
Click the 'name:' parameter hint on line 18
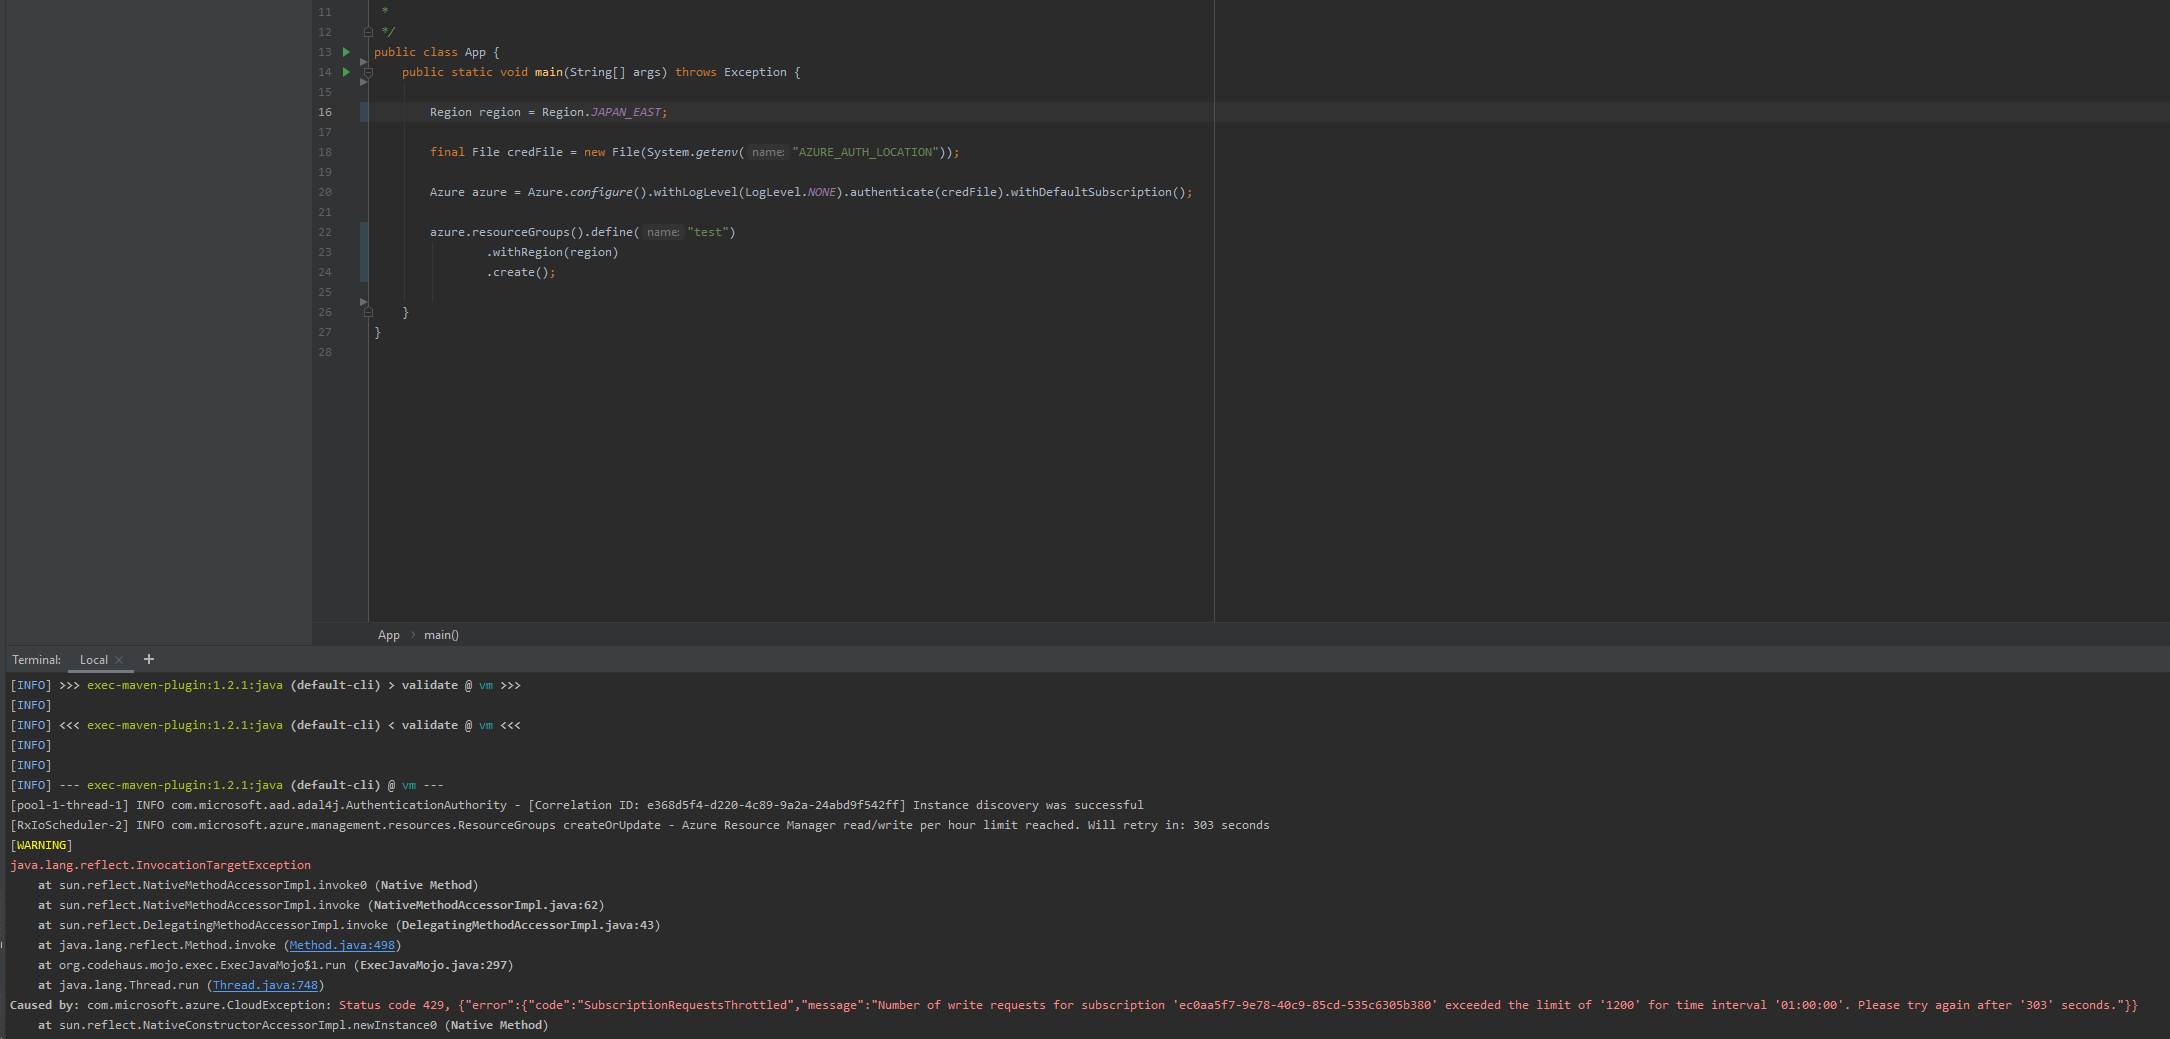click(x=768, y=152)
